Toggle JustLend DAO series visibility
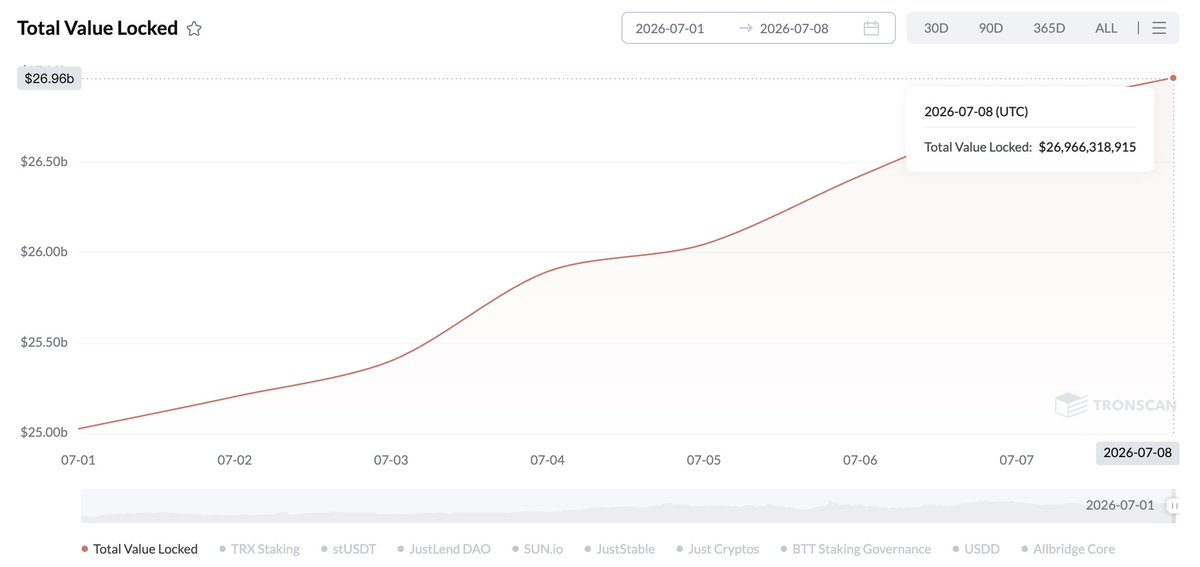The height and width of the screenshot is (567, 1200). point(443,549)
